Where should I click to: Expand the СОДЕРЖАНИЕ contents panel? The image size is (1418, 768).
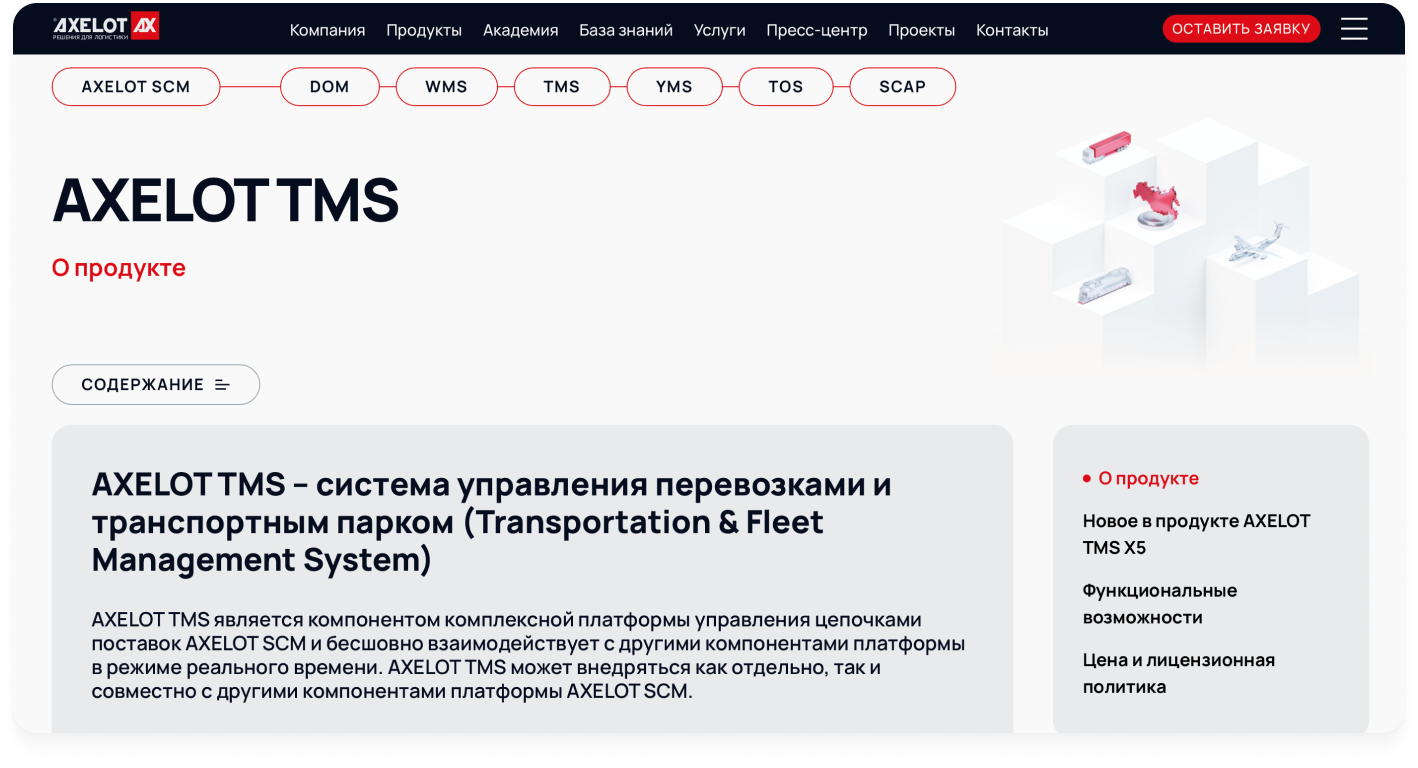coord(155,384)
